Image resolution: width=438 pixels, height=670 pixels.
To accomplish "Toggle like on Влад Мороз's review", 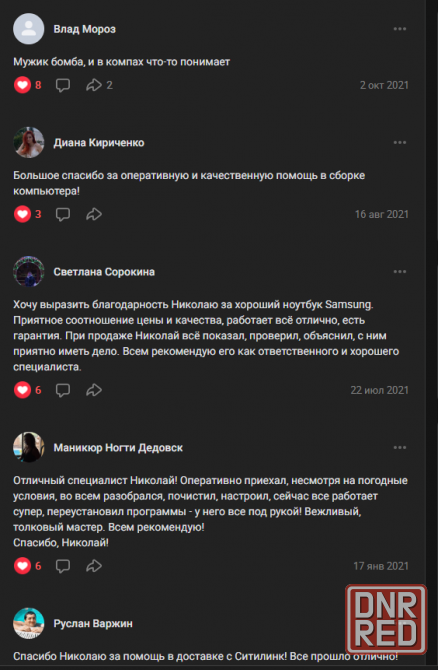I will 22,85.
